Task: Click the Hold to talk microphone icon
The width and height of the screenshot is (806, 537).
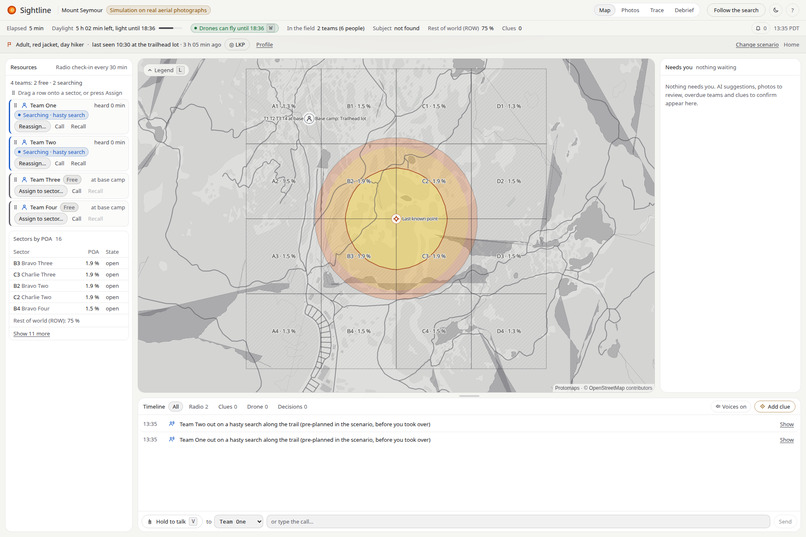Action: 150,522
